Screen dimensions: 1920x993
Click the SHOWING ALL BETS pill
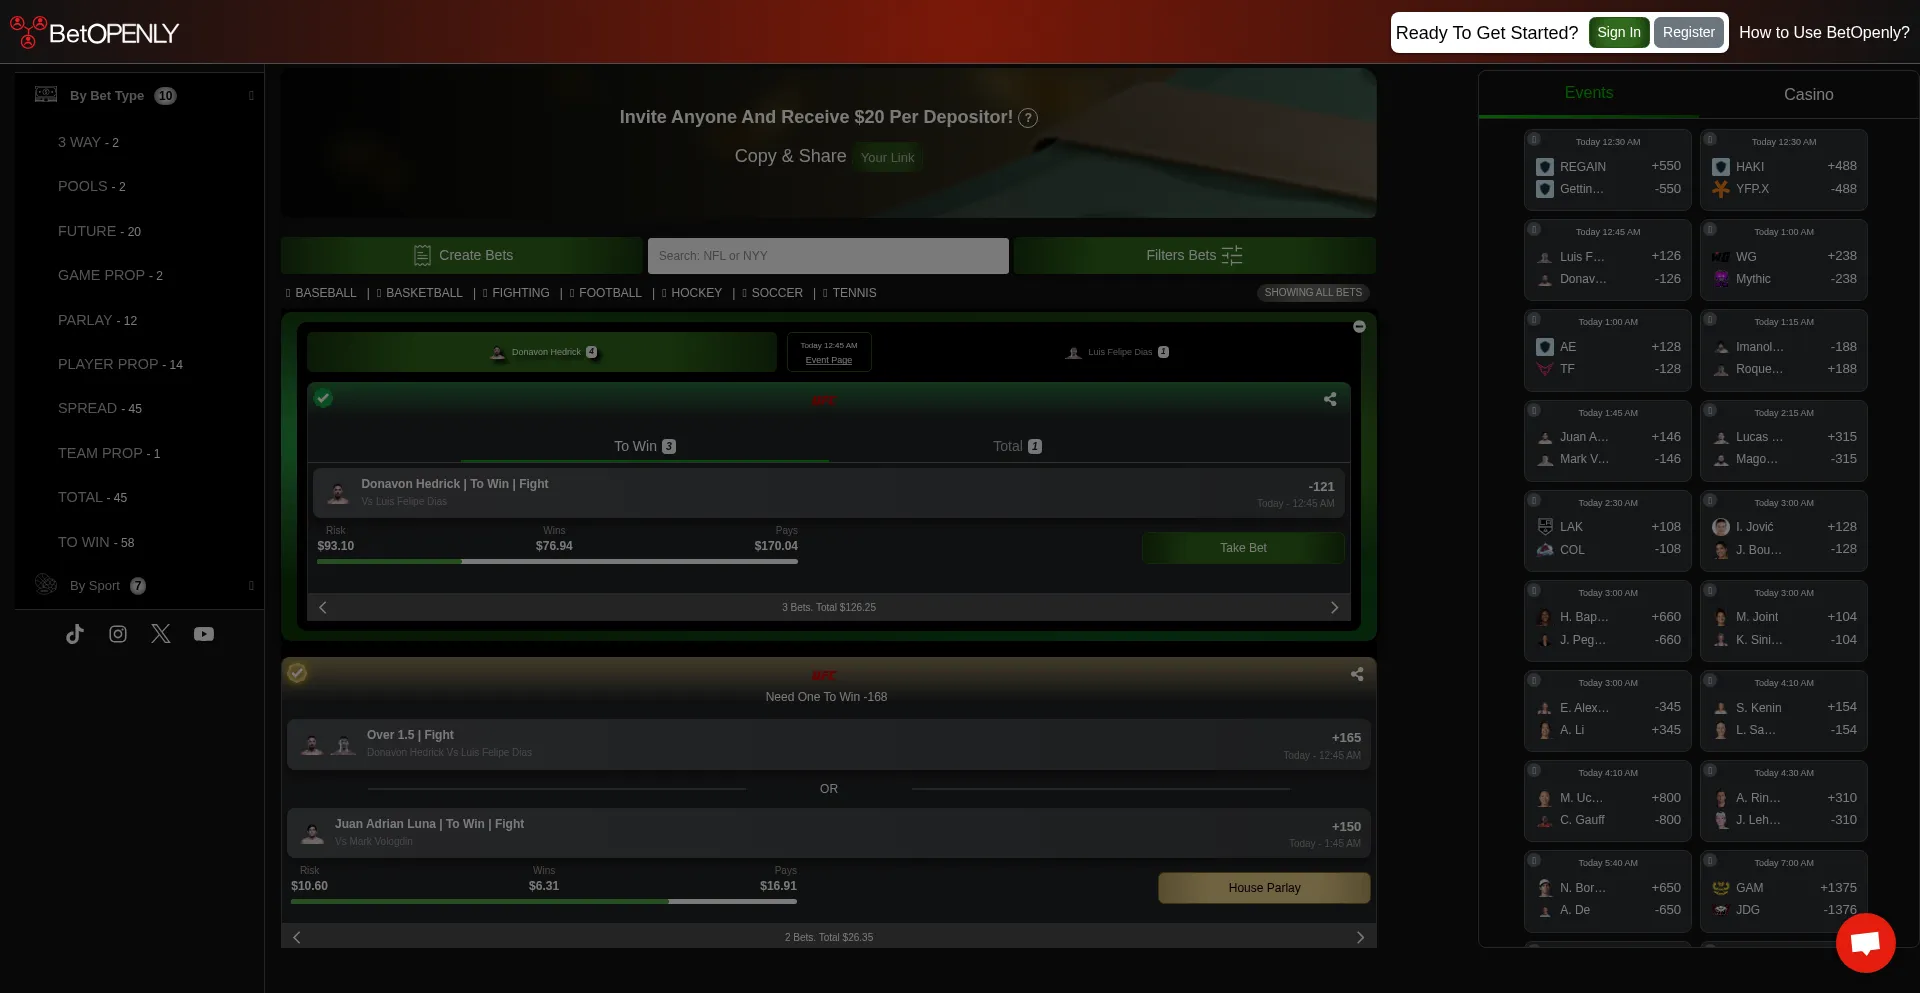point(1313,293)
